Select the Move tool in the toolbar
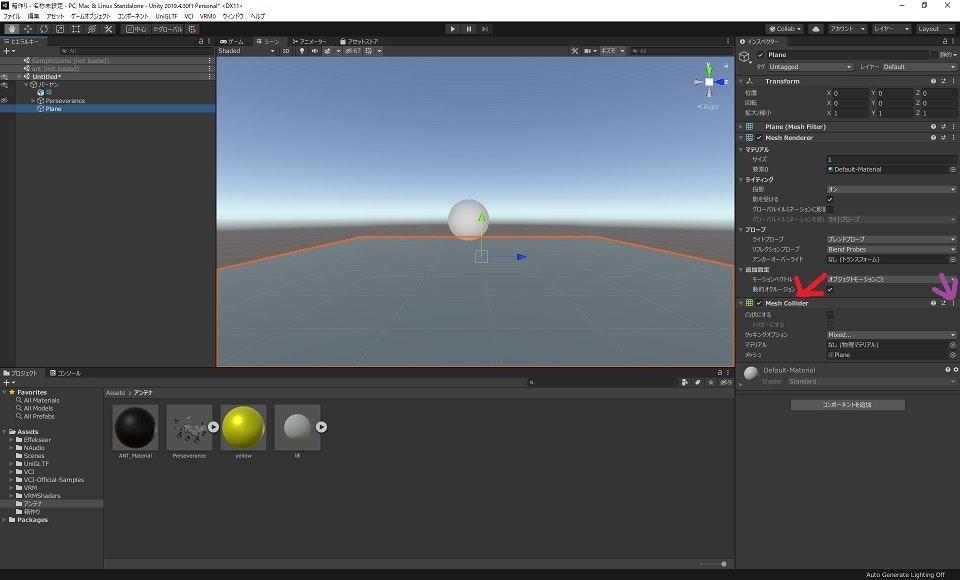Screen dimensions: 960x580 point(28,29)
